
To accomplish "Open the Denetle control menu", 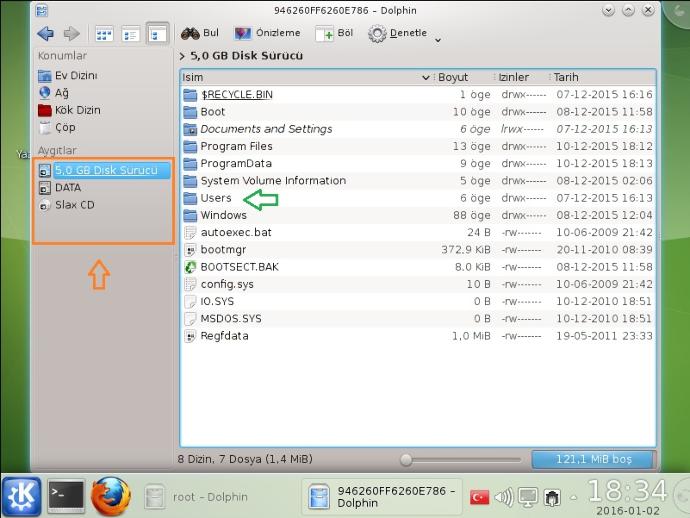I will pyautogui.click(x=398, y=33).
